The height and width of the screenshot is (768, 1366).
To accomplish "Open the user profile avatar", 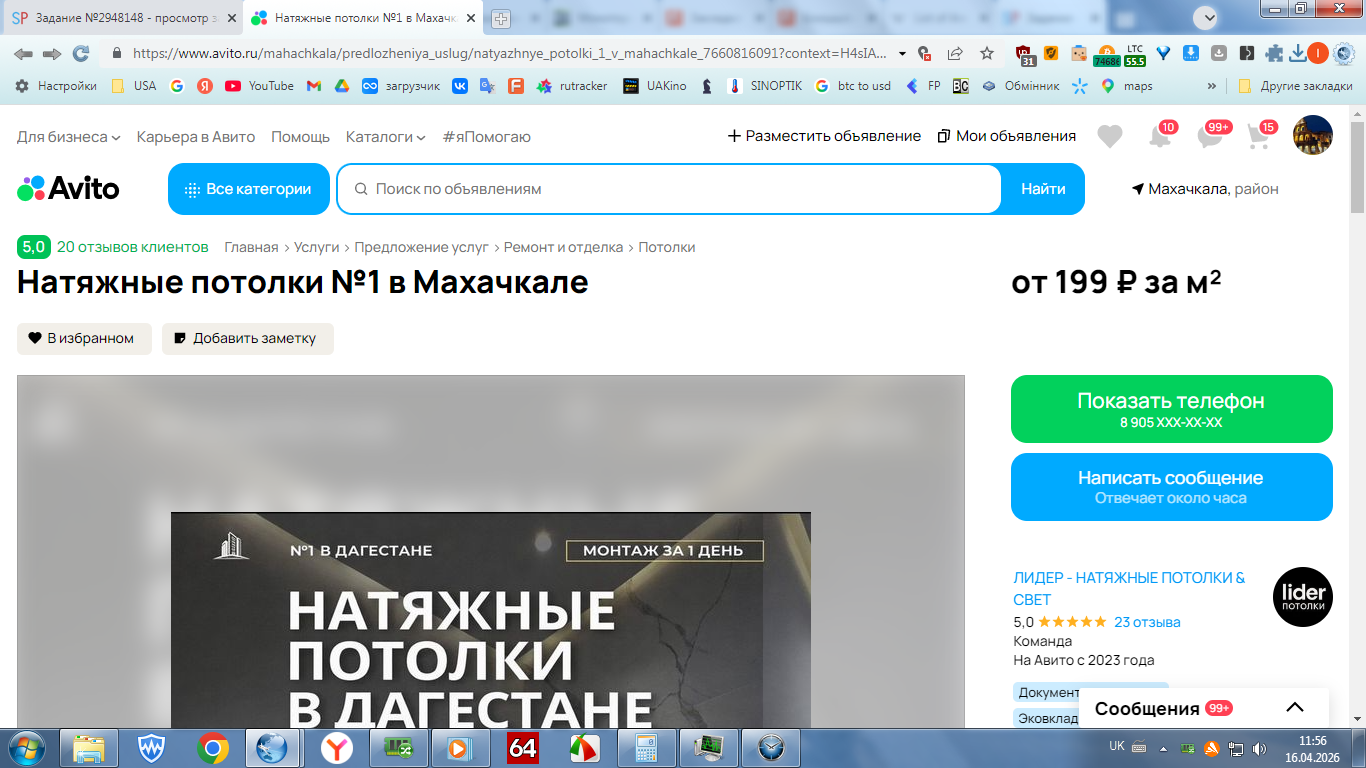I will point(1313,135).
